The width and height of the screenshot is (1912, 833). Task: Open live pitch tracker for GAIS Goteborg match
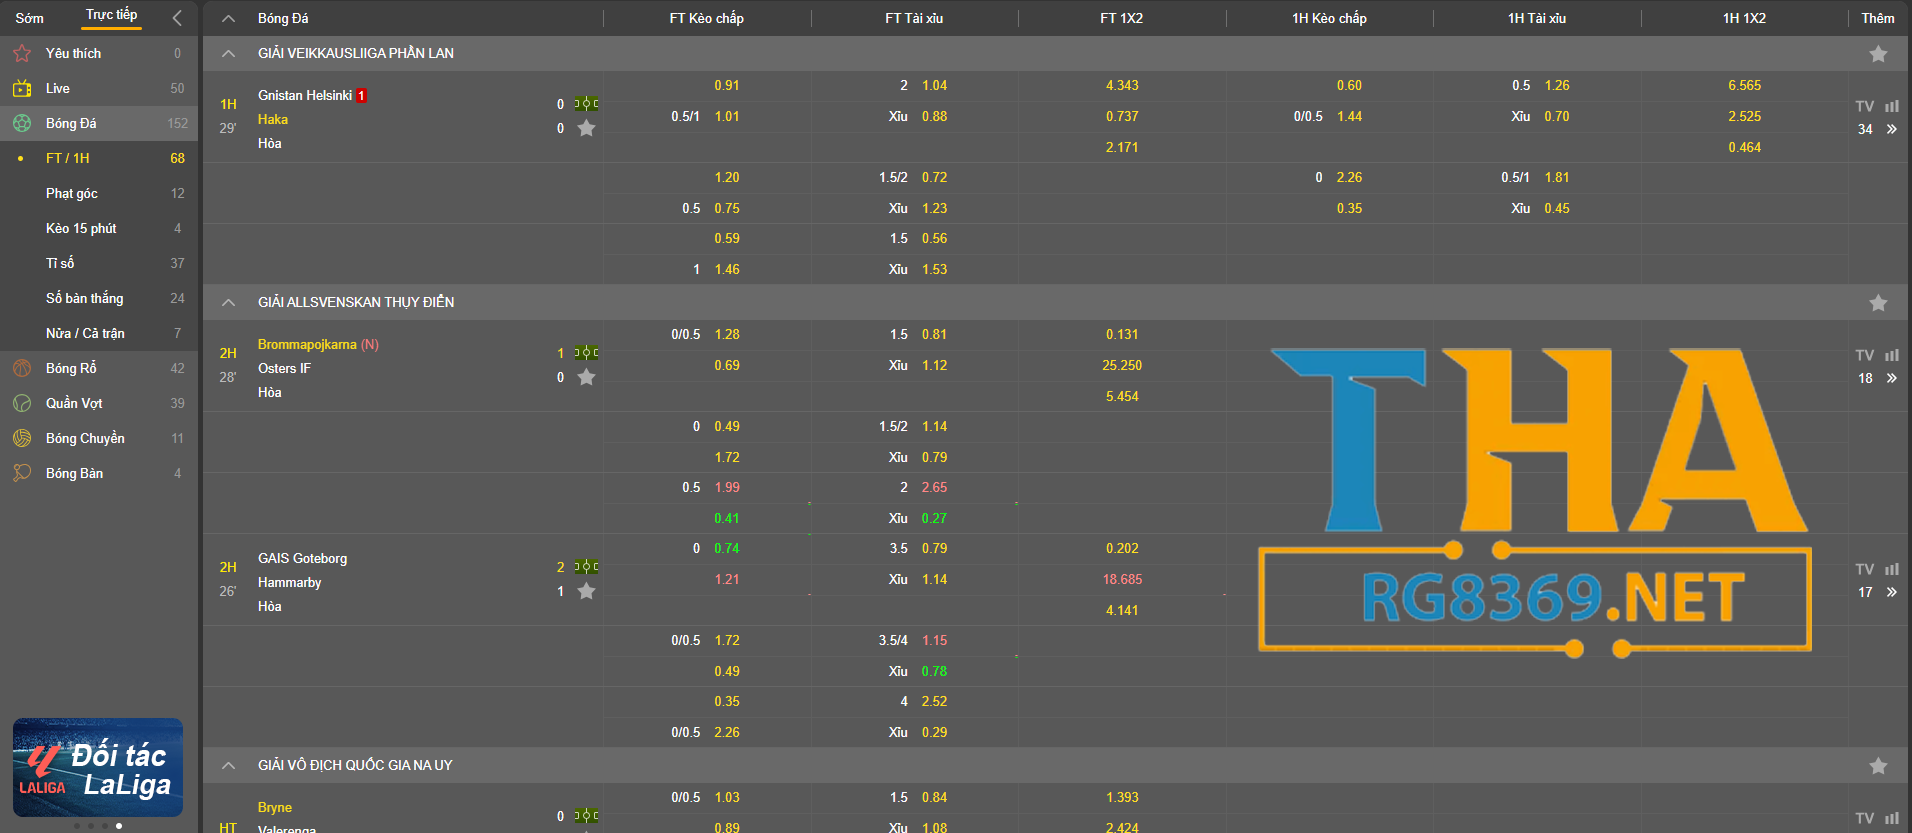tap(586, 566)
